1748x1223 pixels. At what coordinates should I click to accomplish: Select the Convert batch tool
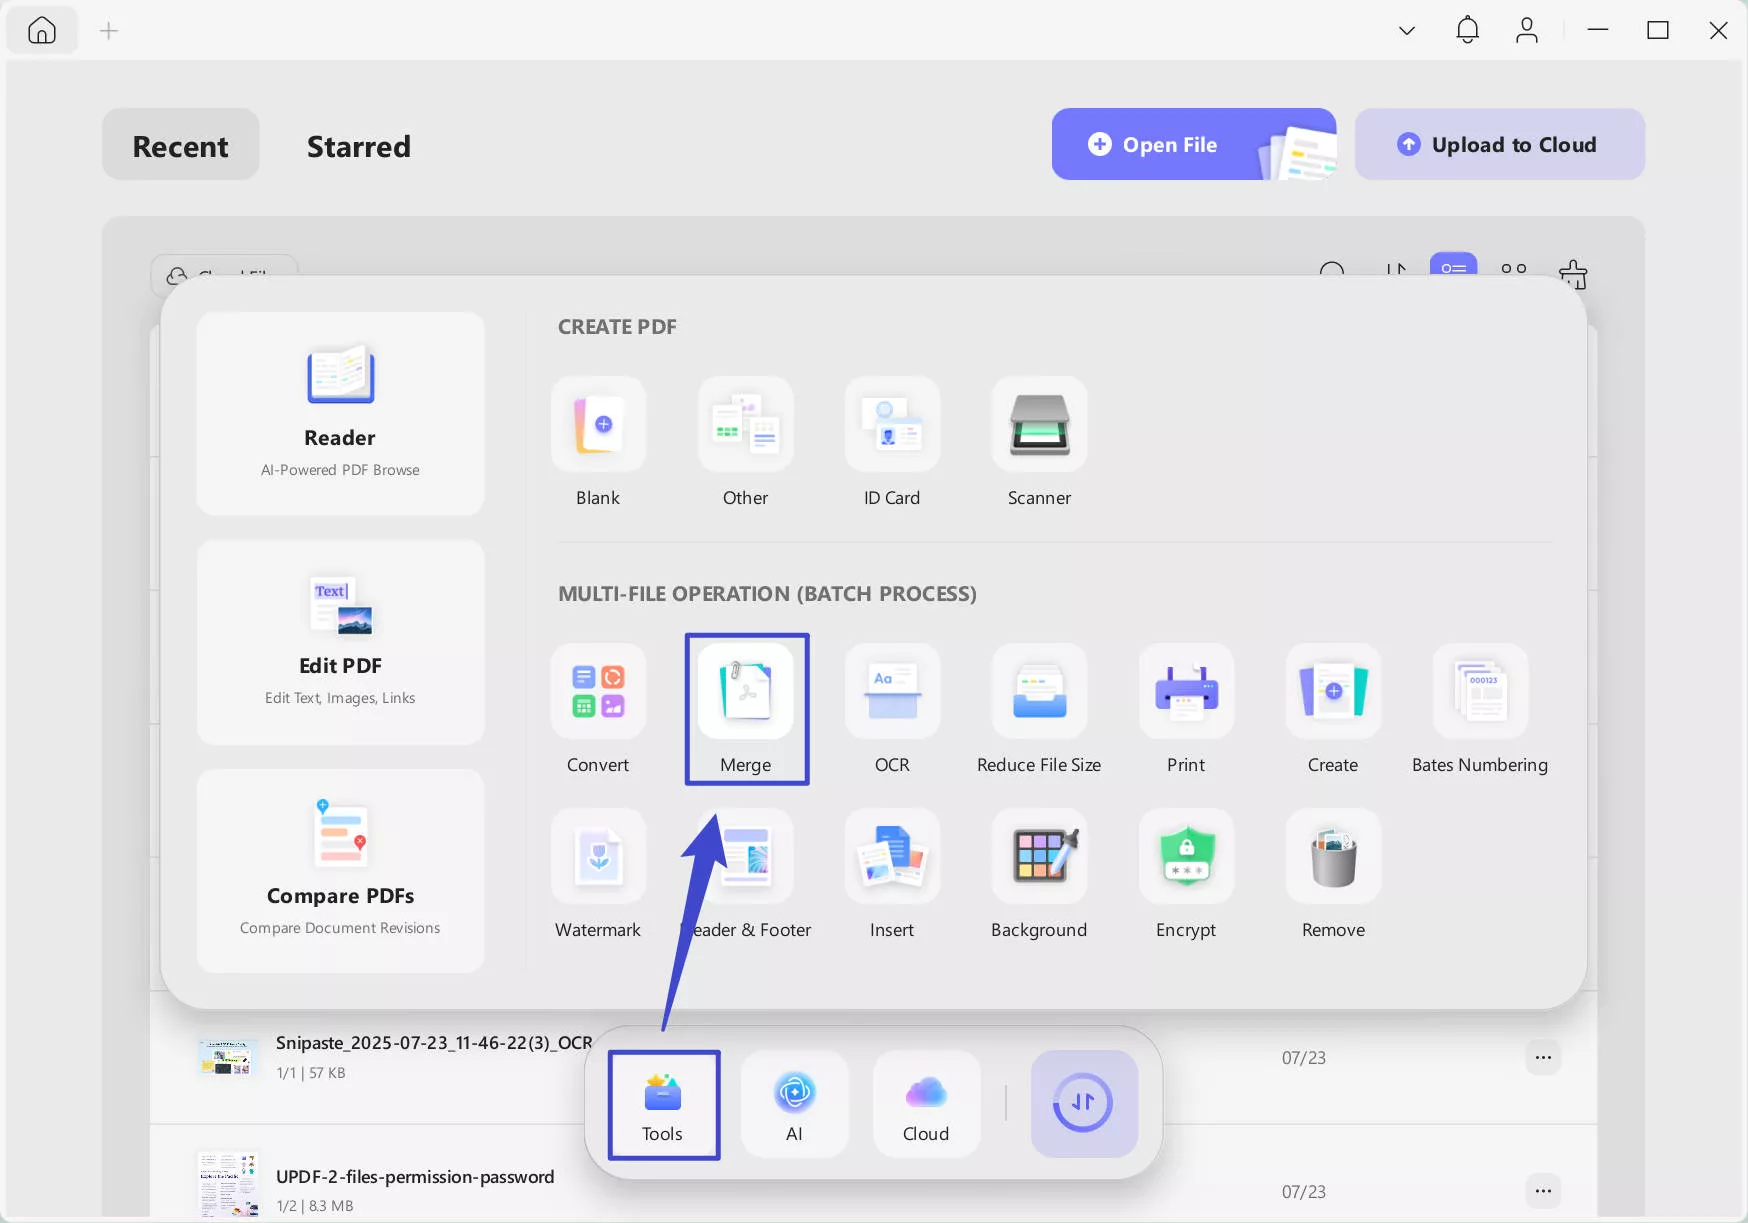[x=598, y=708]
